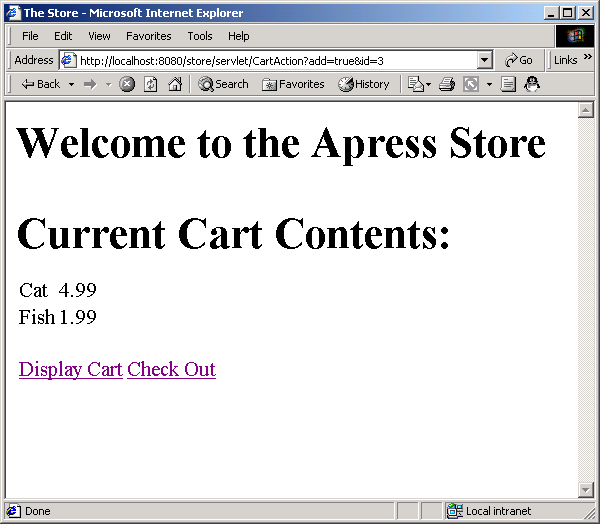Show the History pane
The width and height of the screenshot is (600, 524).
364,84
